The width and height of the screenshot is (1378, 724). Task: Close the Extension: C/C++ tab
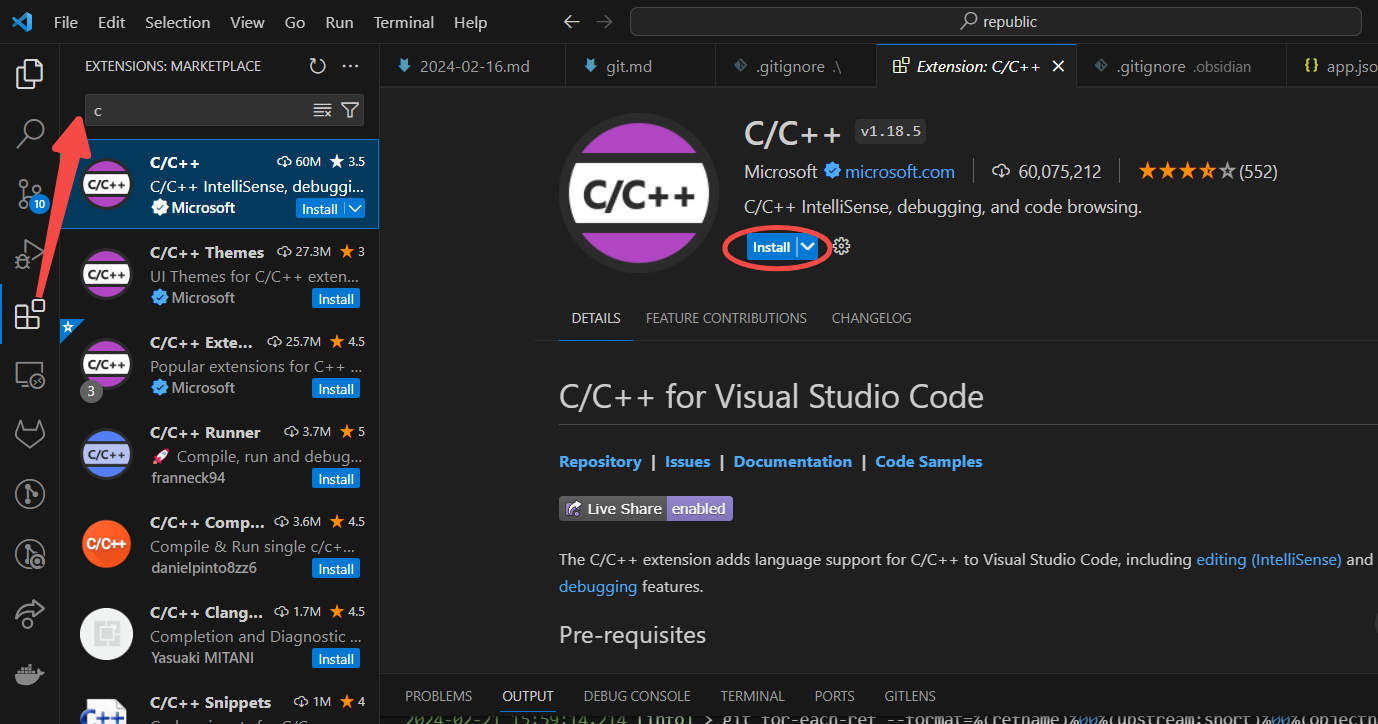pos(1058,66)
